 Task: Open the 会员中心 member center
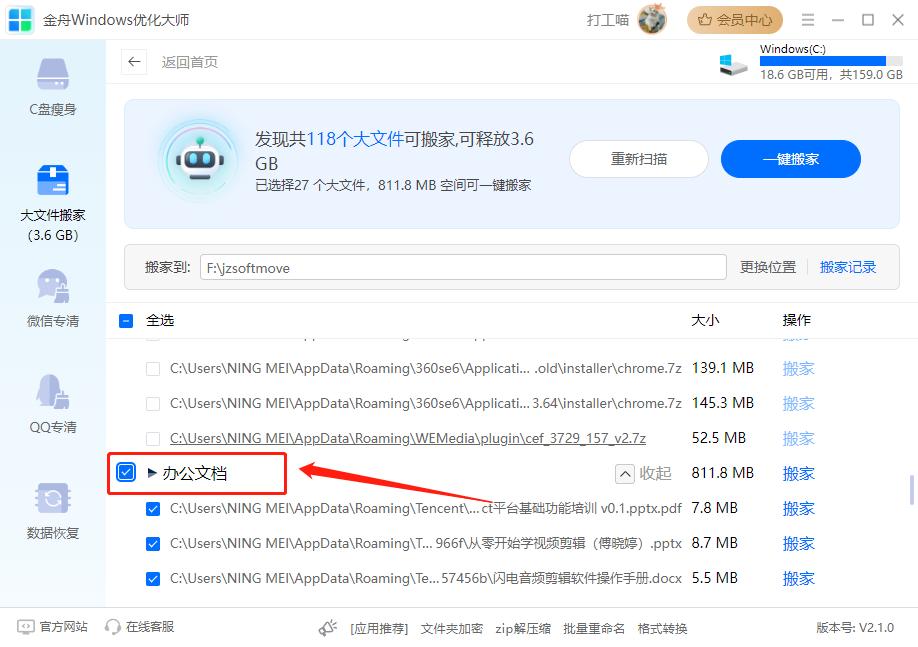point(735,19)
